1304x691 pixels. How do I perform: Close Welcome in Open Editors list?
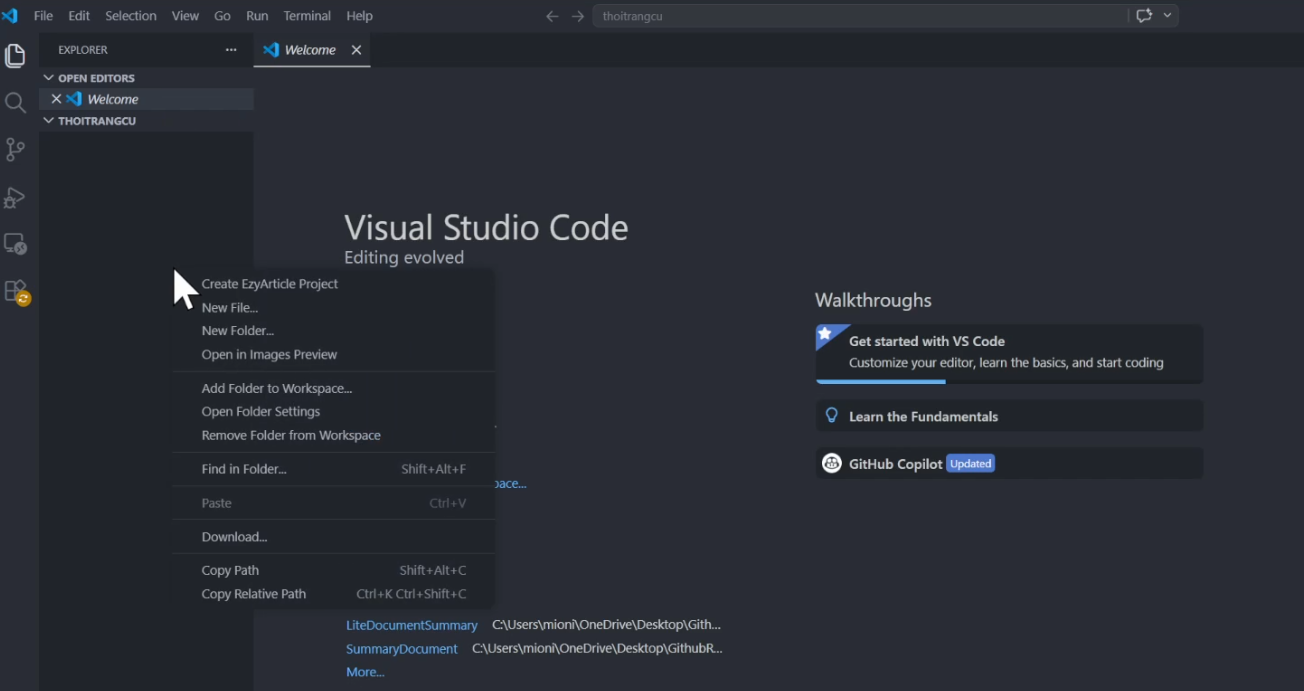pos(56,99)
